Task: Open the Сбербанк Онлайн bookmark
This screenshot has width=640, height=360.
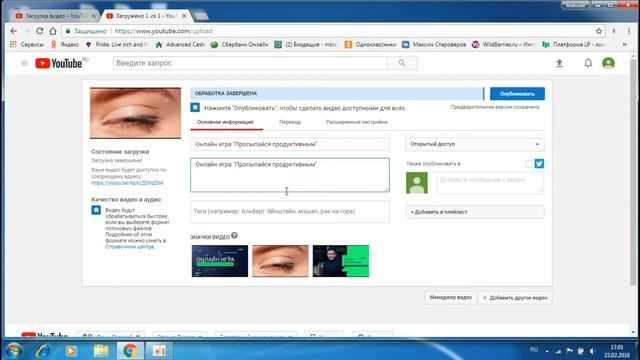Action: [240, 44]
